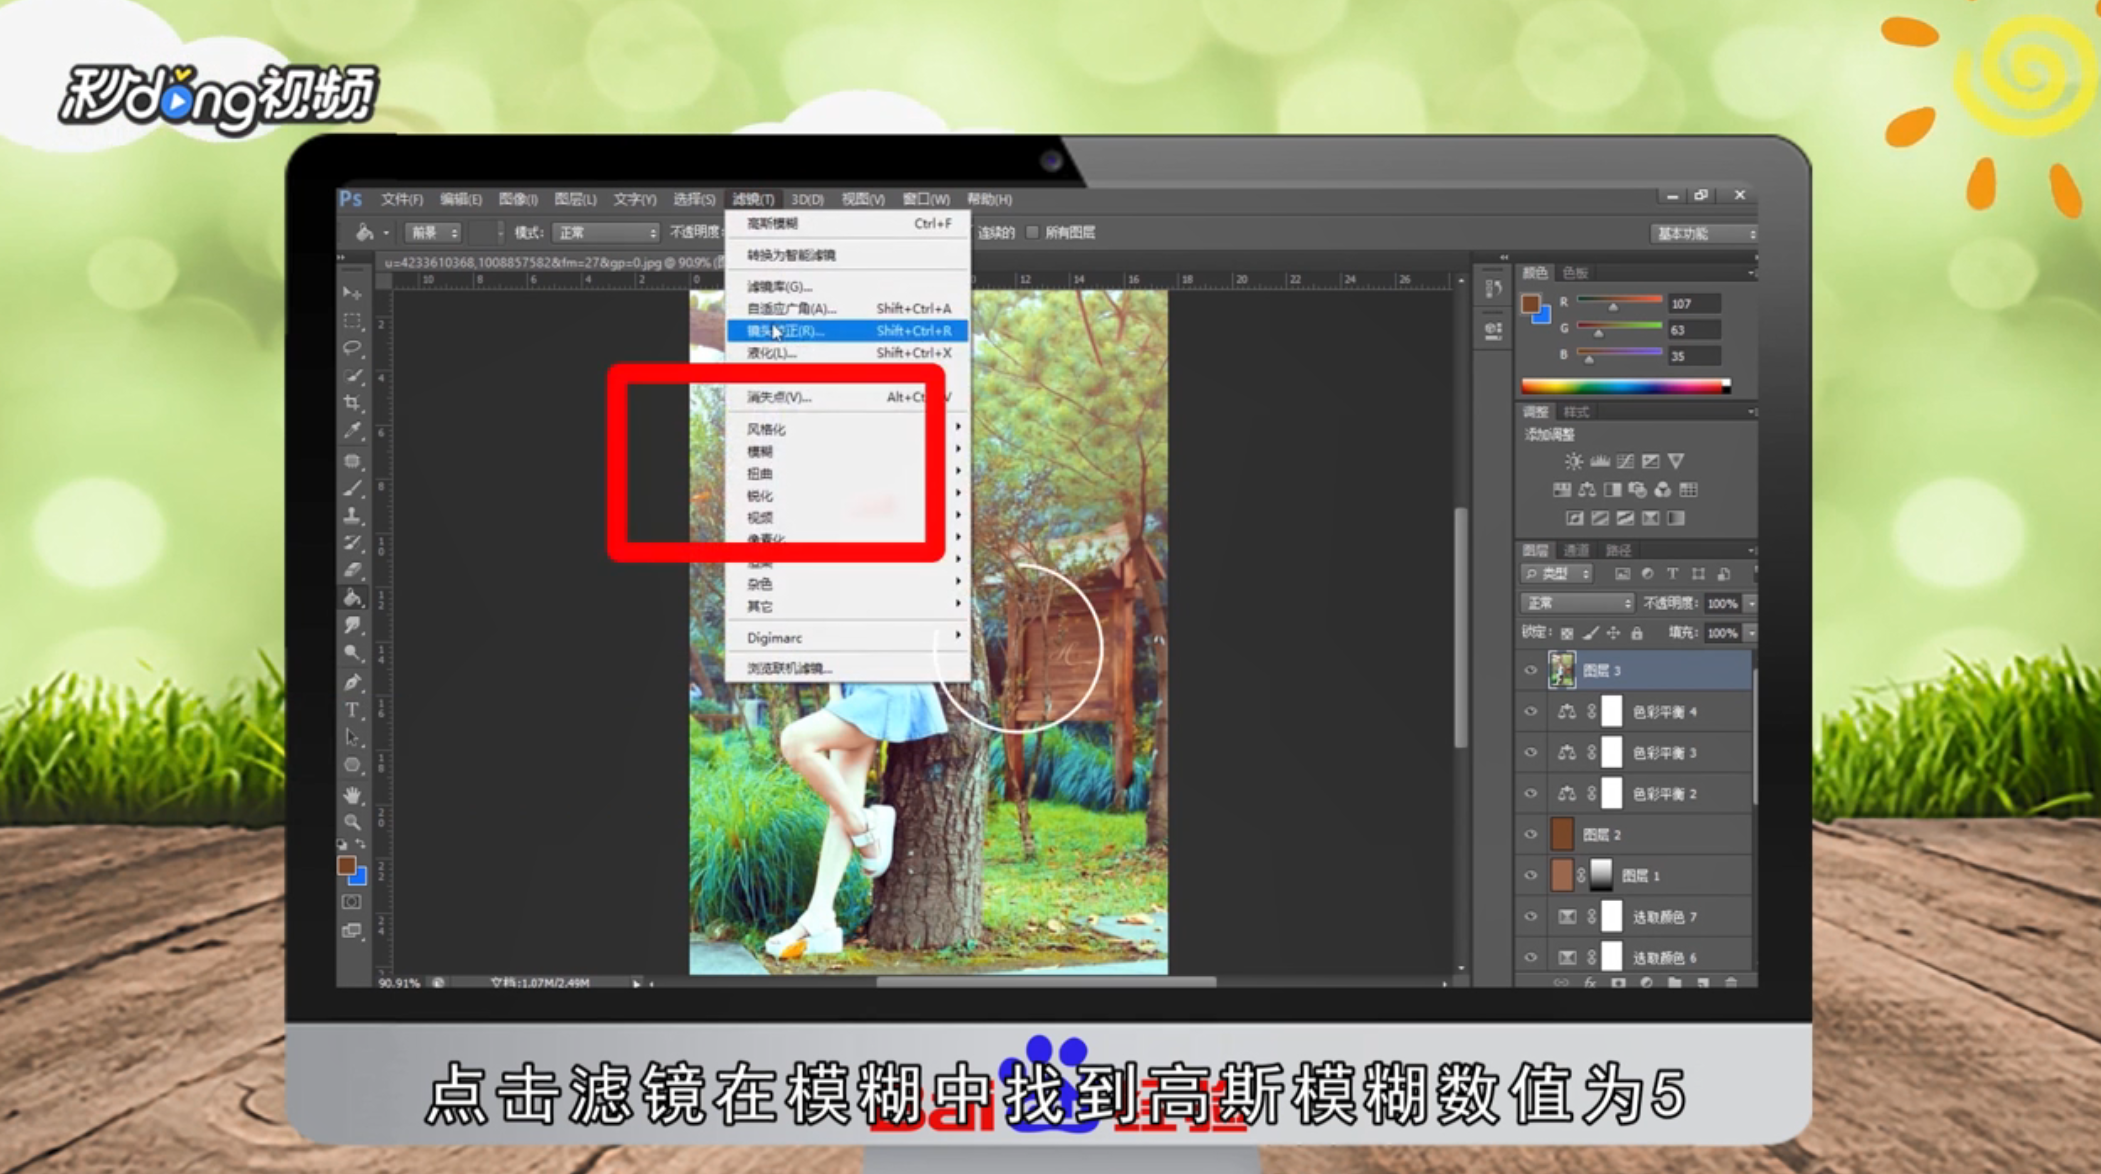
Task: Select the Dodge tool
Action: 352,654
